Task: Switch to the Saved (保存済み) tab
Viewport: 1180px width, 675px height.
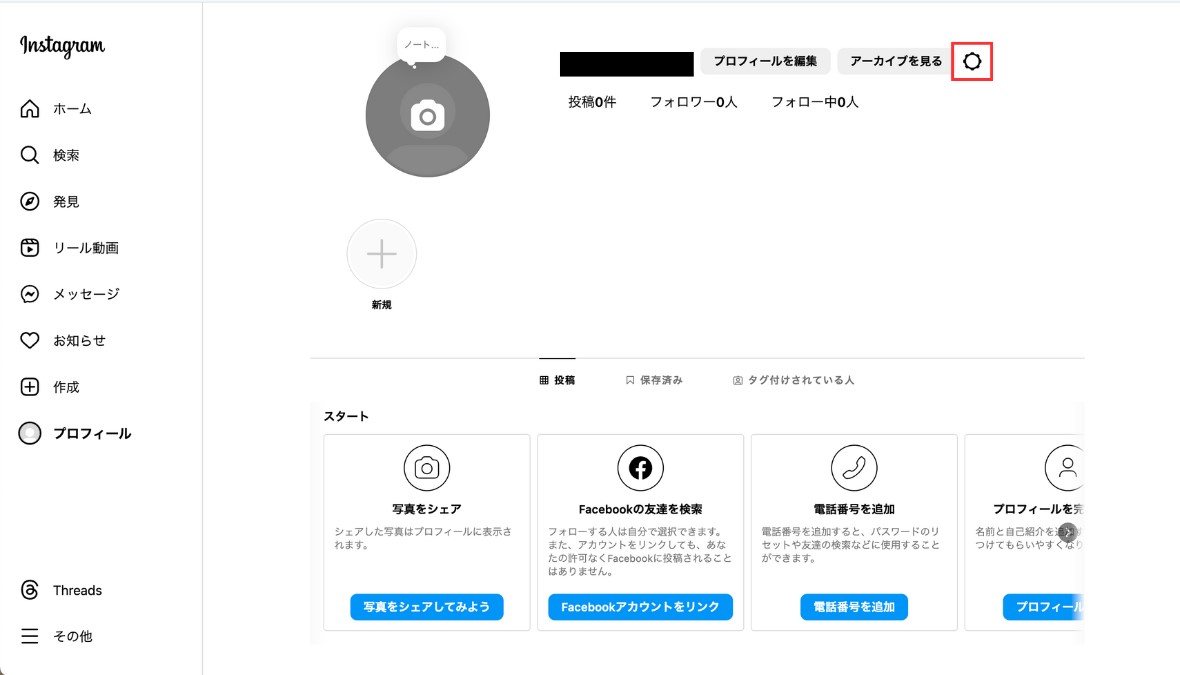Action: 654,380
